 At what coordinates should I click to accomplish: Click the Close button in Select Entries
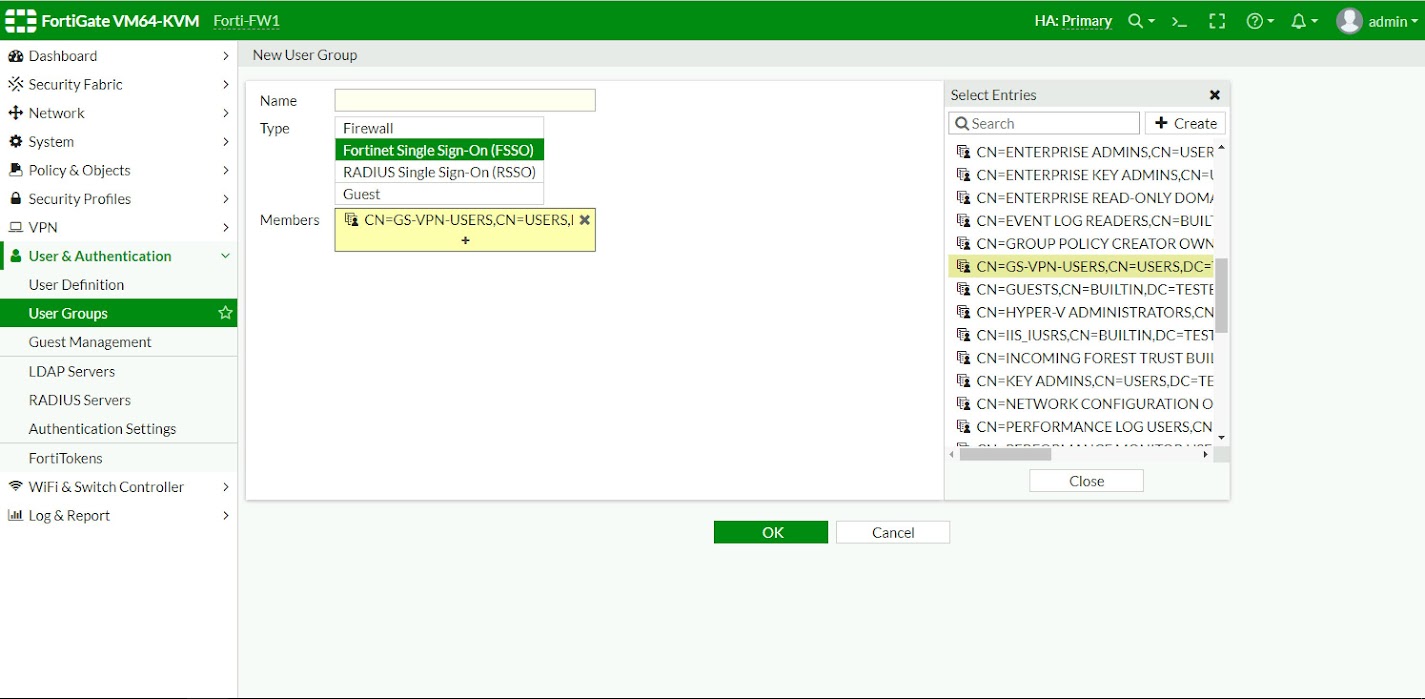(x=1086, y=481)
